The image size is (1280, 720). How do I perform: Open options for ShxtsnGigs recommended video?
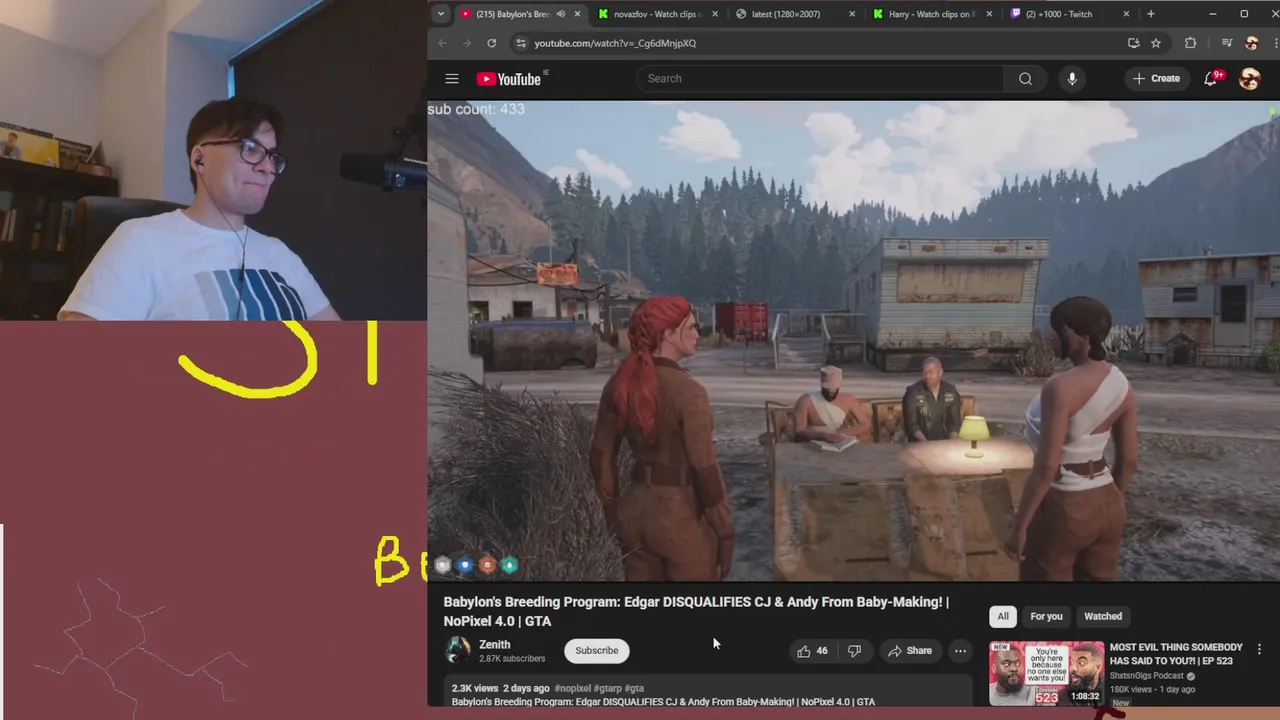(x=1259, y=649)
